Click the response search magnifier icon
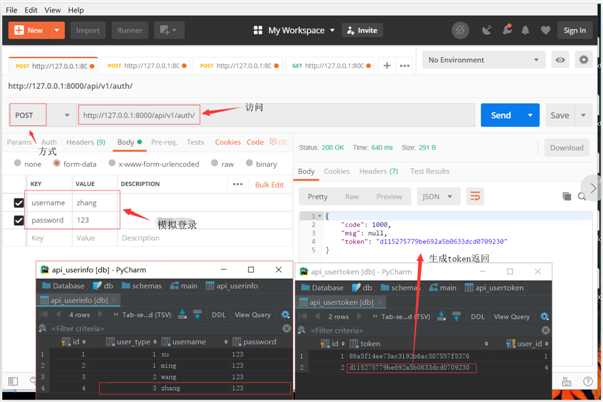 (582, 197)
